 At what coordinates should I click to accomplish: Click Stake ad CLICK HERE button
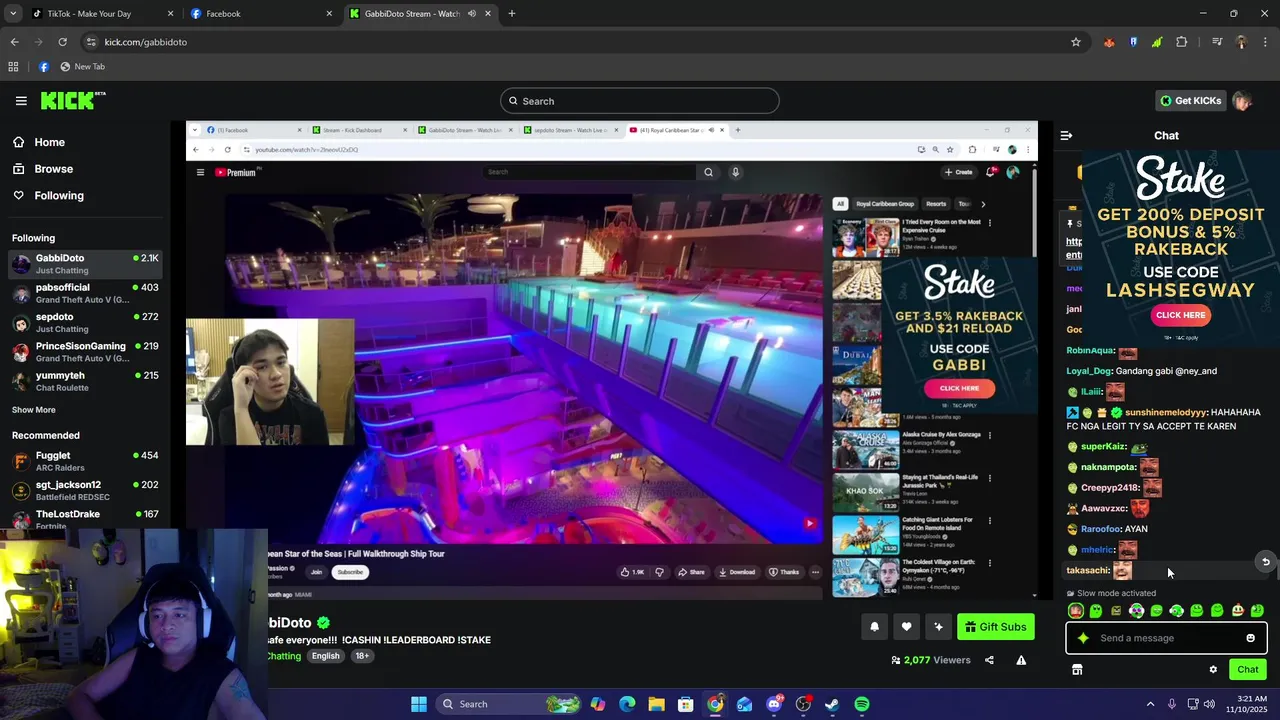(1180, 315)
